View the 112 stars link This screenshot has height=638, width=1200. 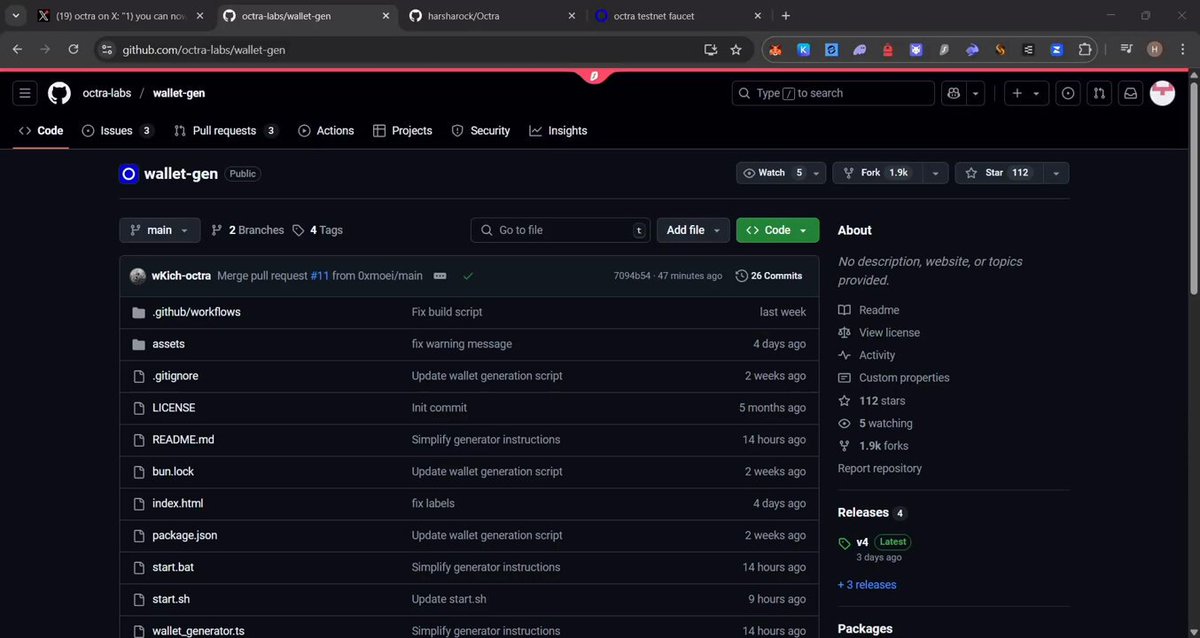coord(872,401)
